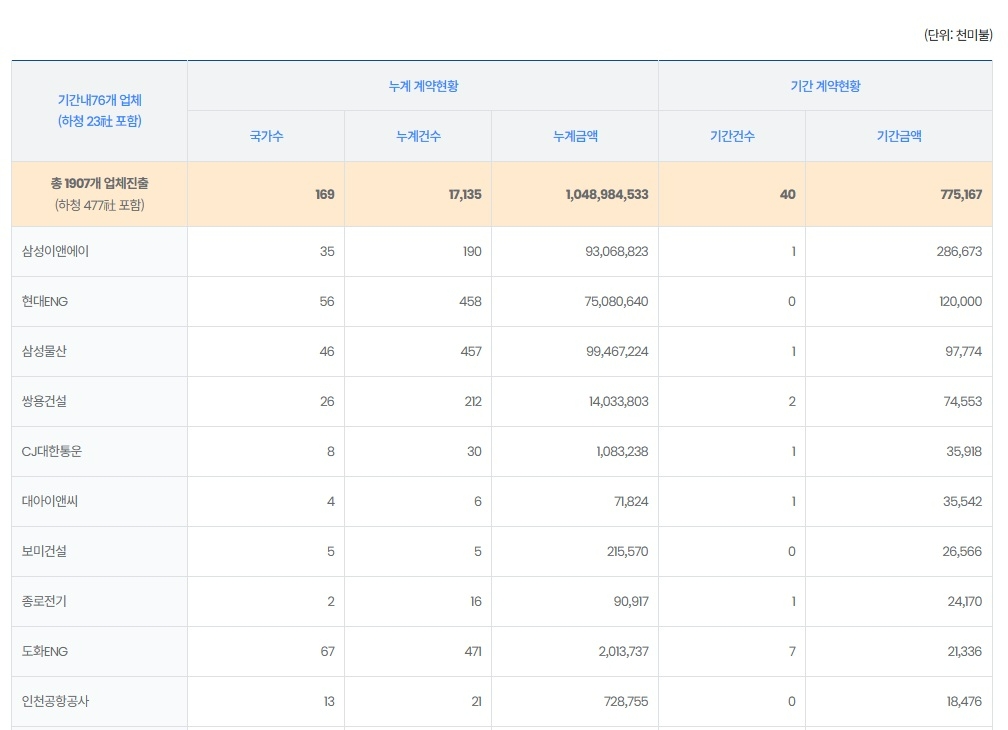The image size is (1008, 730).
Task: Click the 총 1907개 업체진출 summary cell
Action: coord(100,194)
